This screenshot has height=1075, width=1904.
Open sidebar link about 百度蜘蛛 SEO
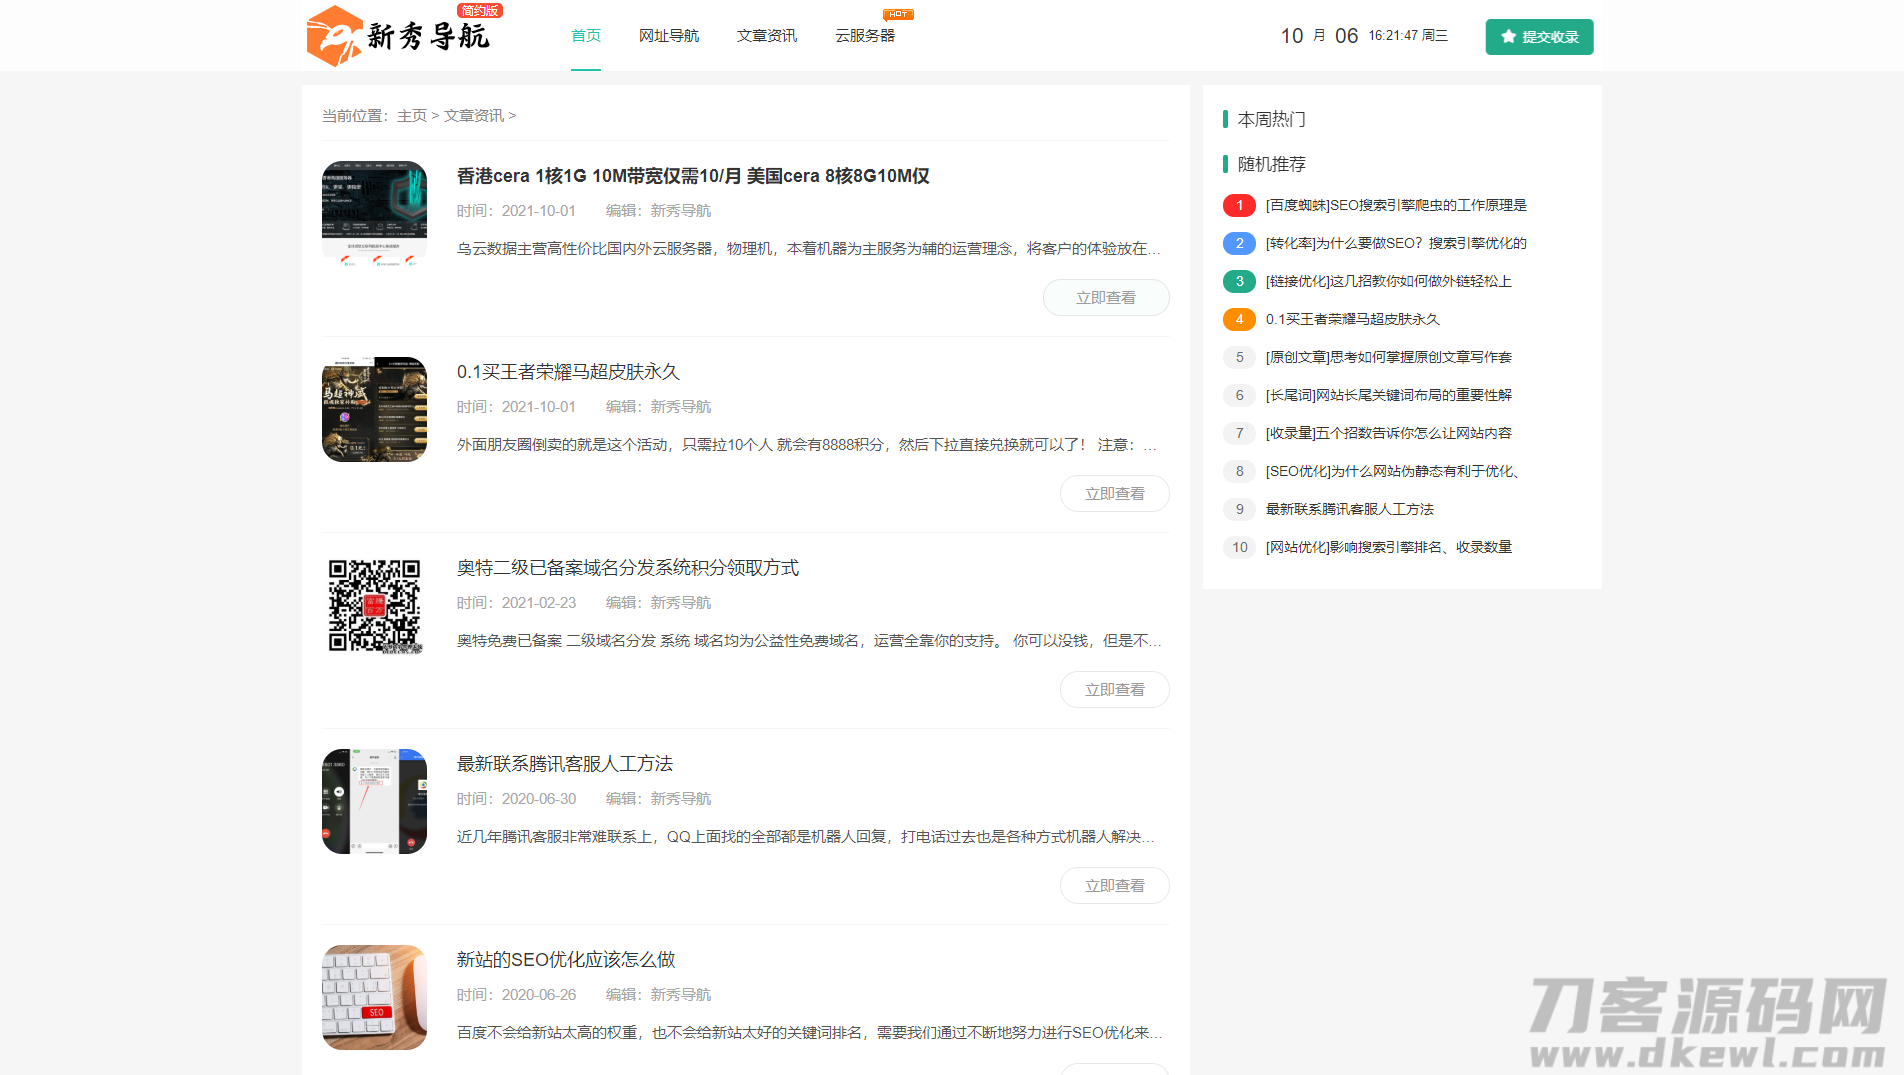pyautogui.click(x=1396, y=206)
